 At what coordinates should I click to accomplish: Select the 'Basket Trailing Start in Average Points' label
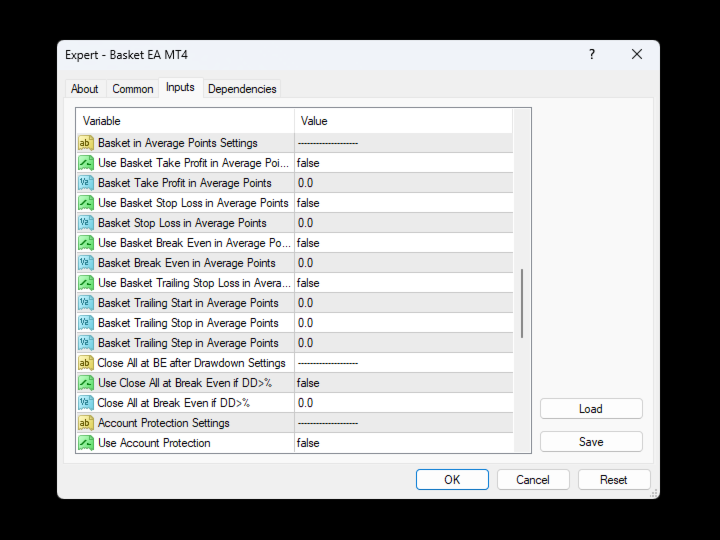click(x=188, y=303)
